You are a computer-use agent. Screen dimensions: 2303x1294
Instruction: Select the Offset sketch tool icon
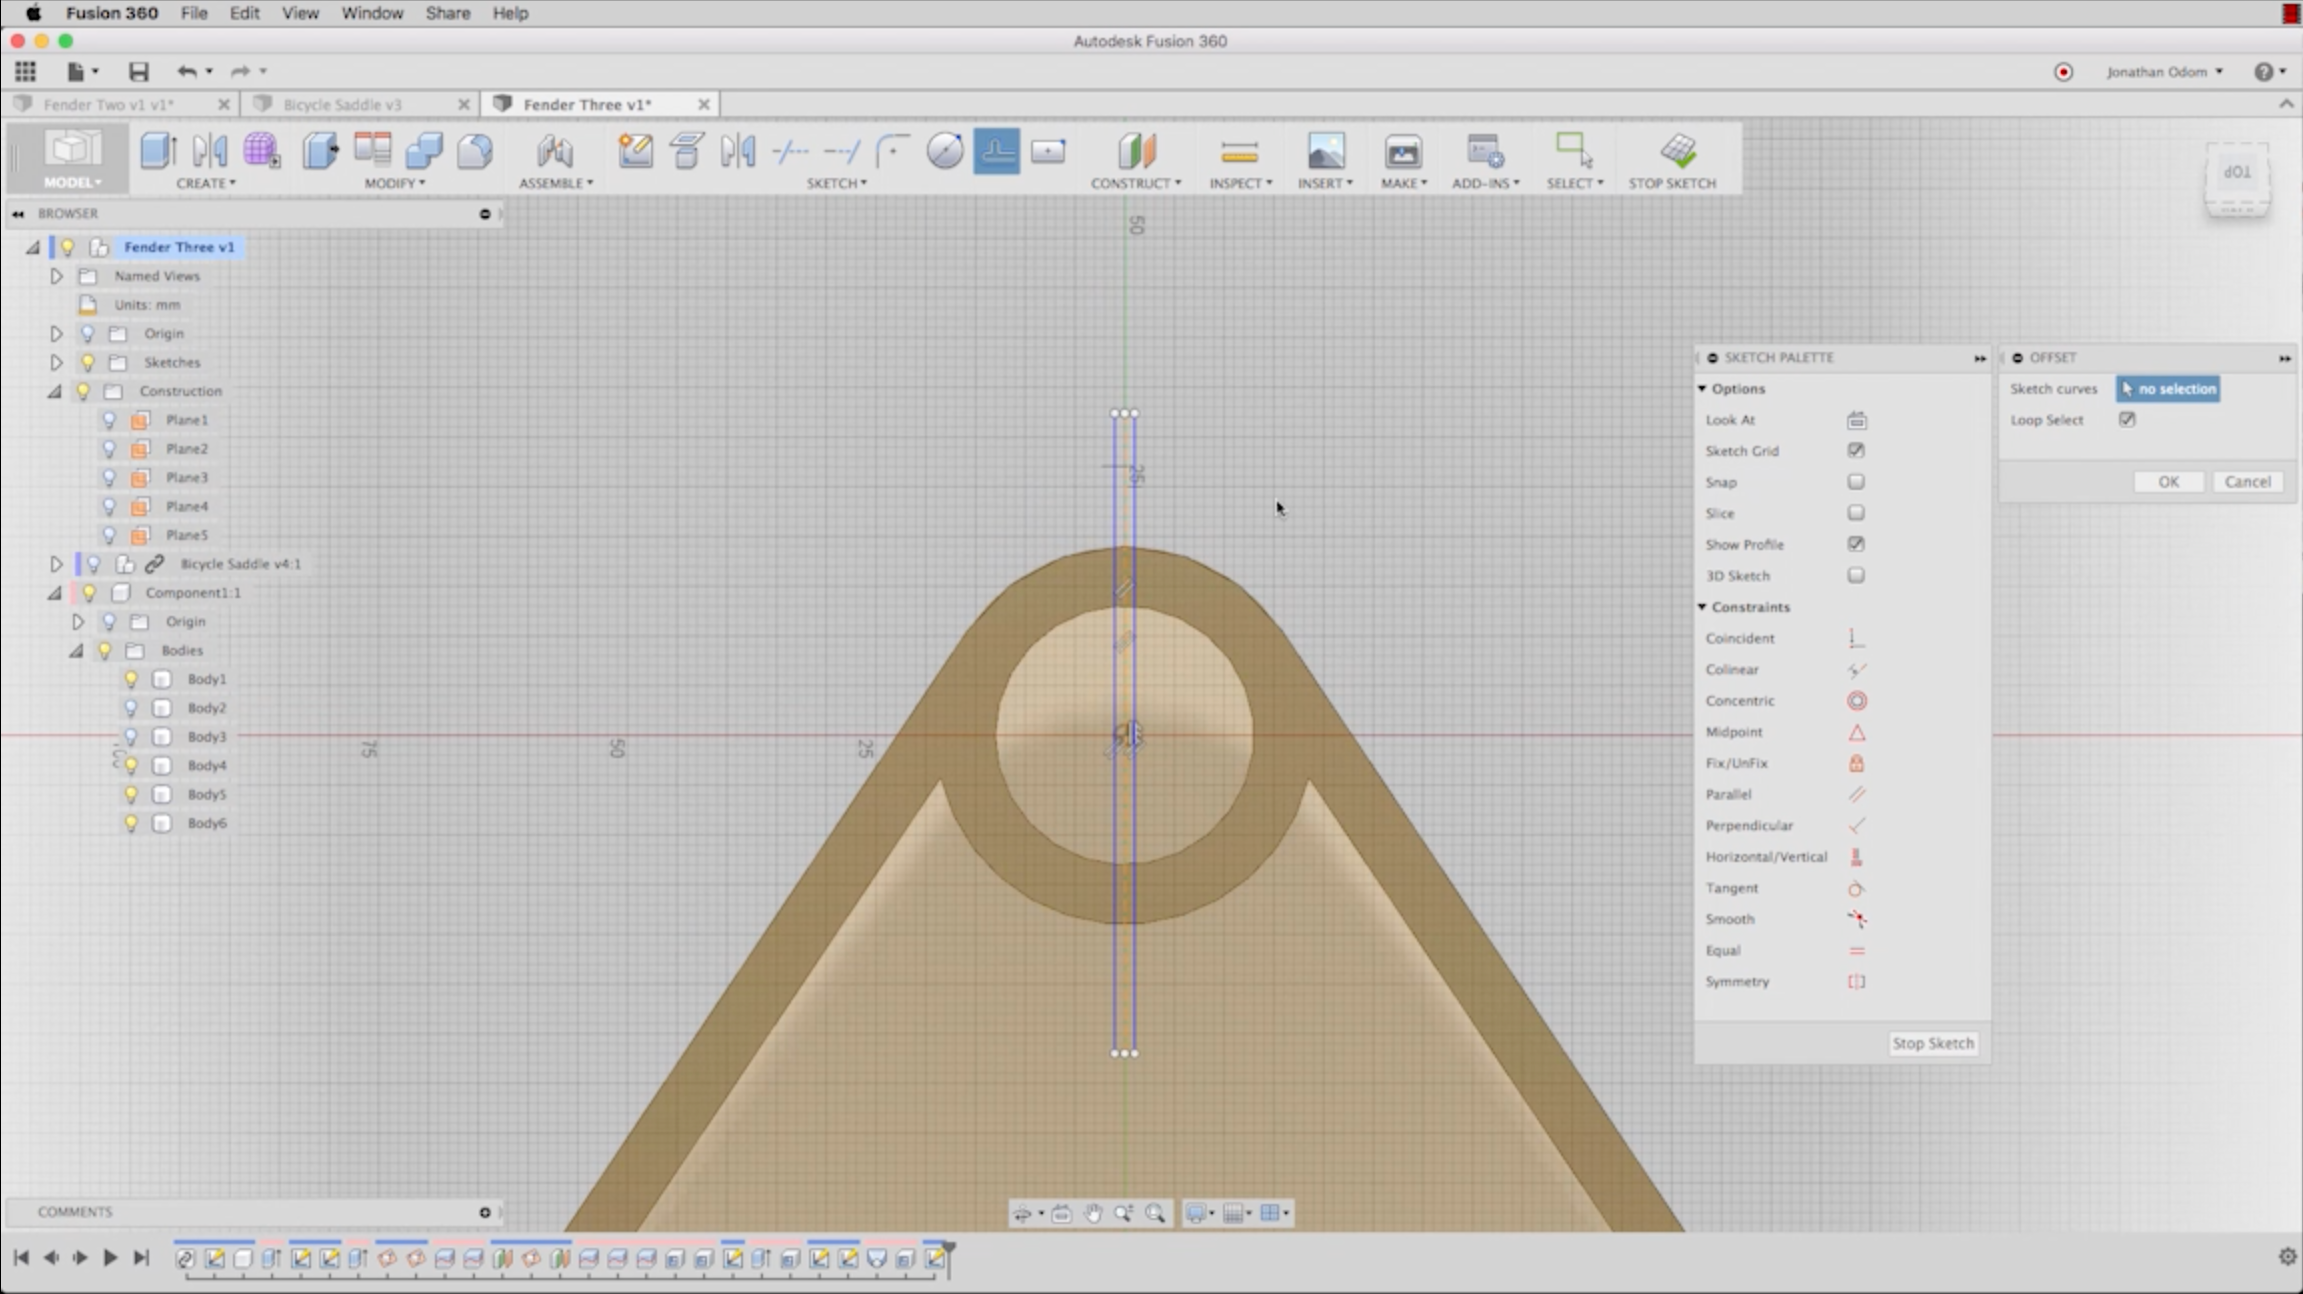coord(996,151)
